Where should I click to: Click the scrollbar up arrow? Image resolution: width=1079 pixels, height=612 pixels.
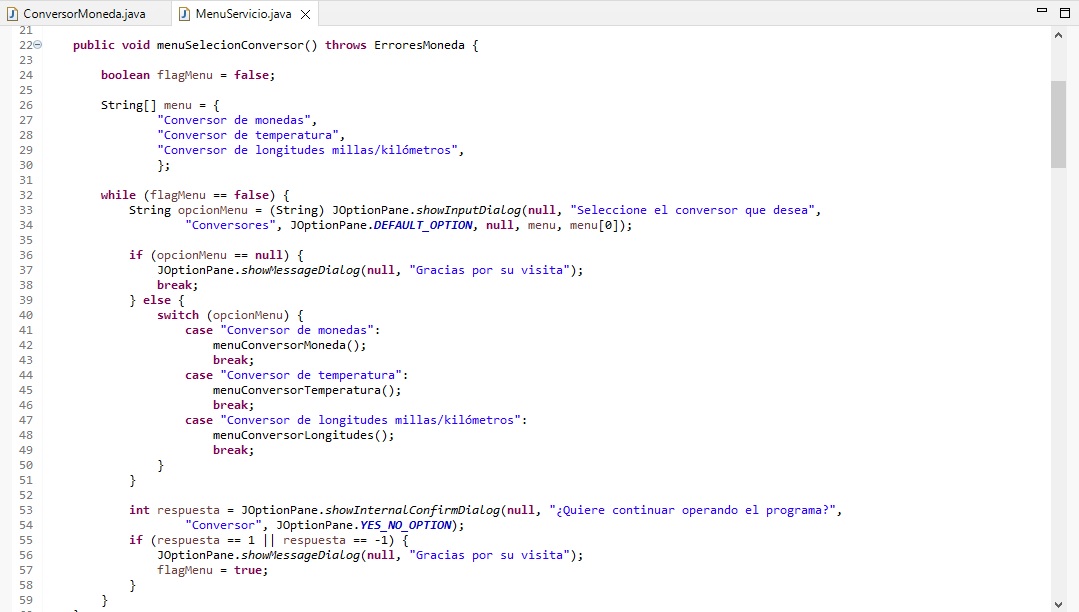tap(1058, 35)
